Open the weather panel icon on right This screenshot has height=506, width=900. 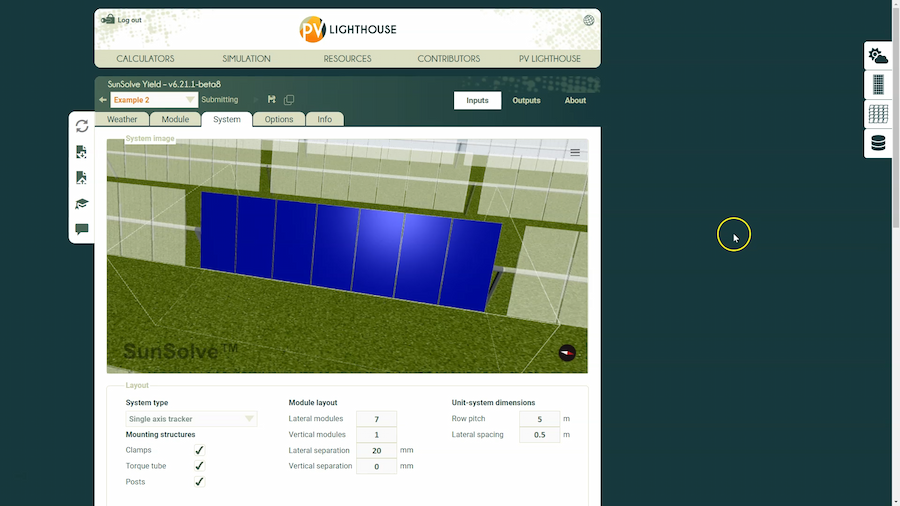point(878,56)
